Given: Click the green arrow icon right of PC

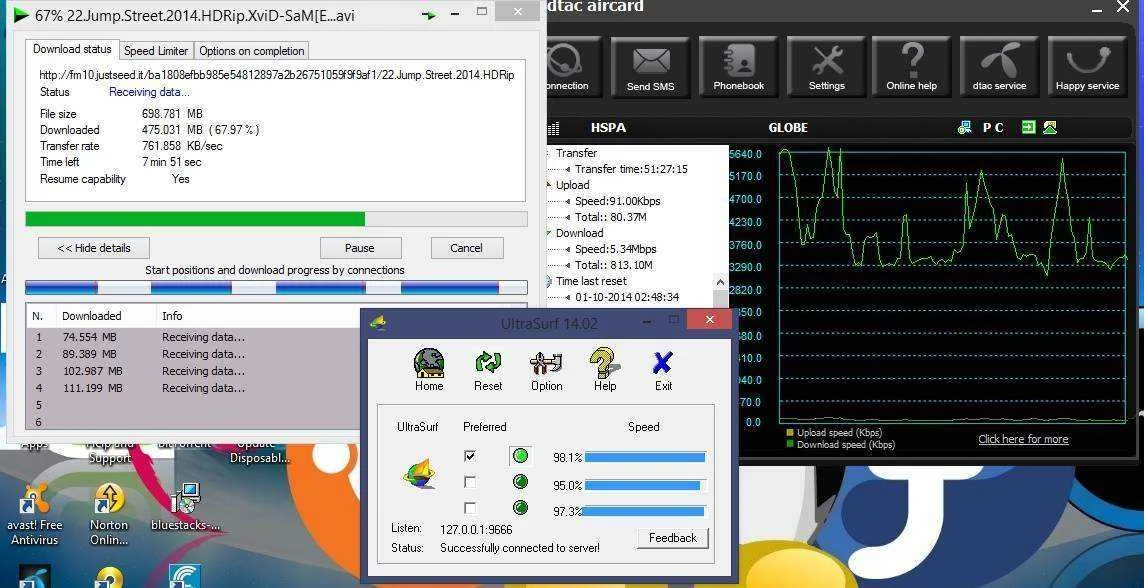Looking at the screenshot, I should pyautogui.click(x=1028, y=128).
